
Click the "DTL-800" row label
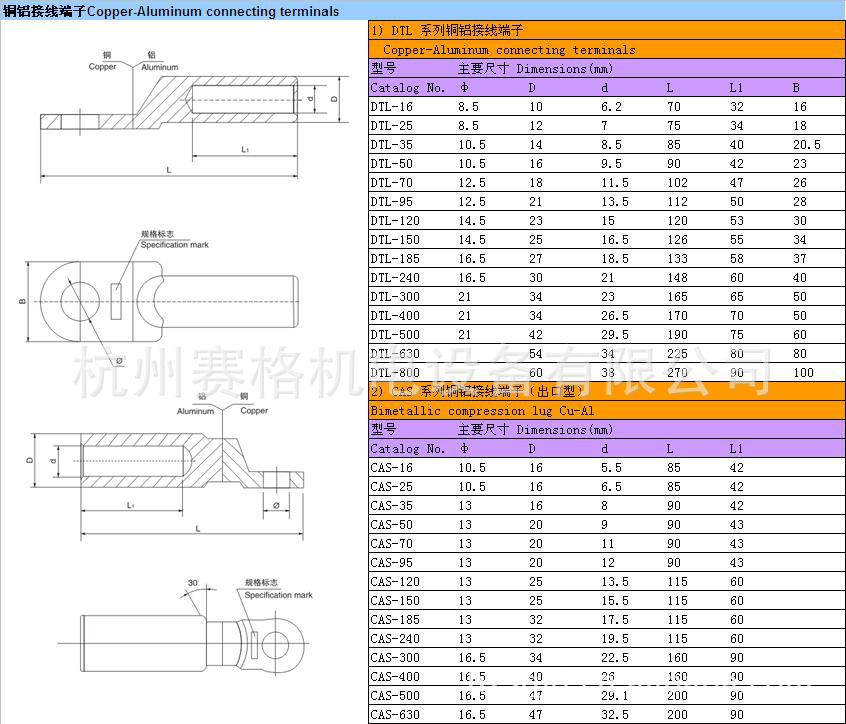pos(395,373)
